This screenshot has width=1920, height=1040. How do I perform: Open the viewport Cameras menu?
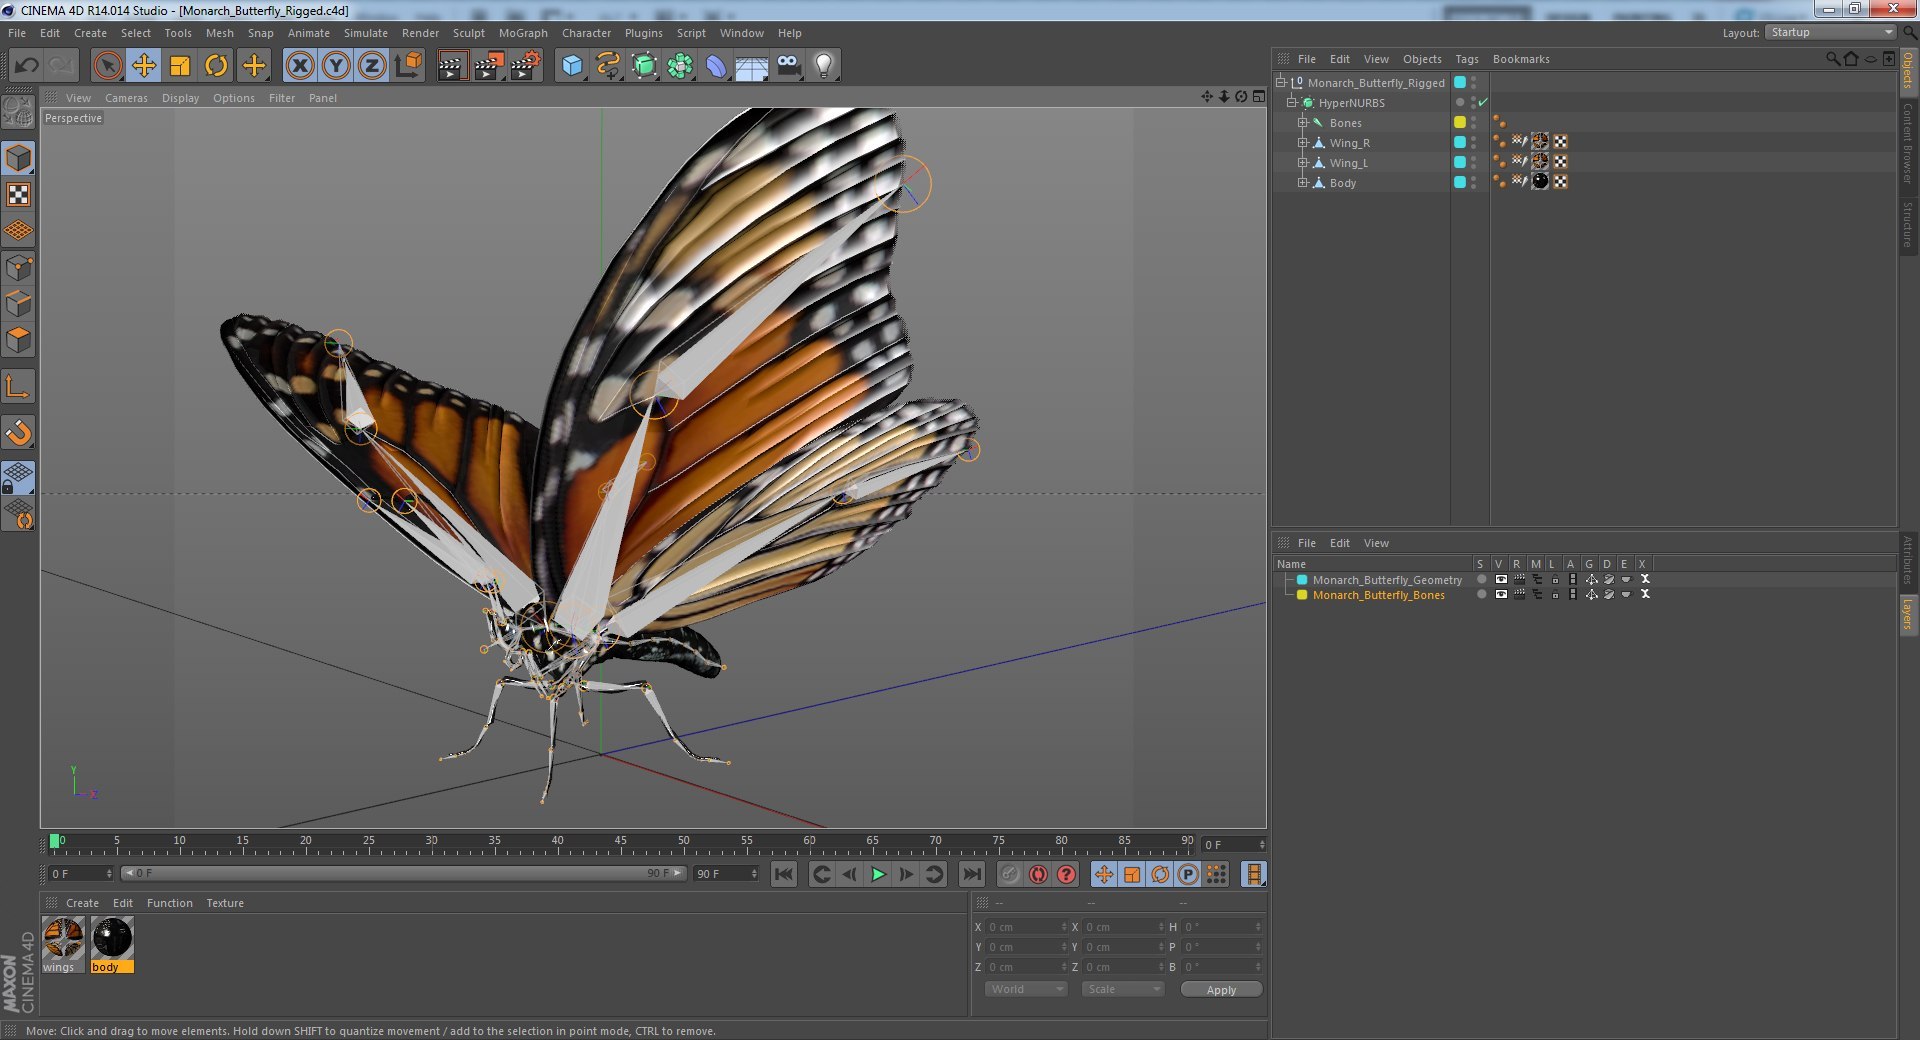(126, 98)
